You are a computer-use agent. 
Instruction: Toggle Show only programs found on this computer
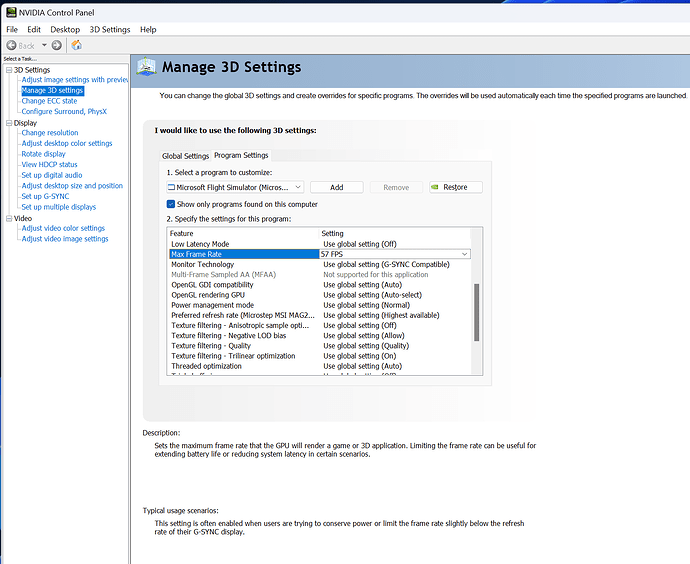[171, 204]
